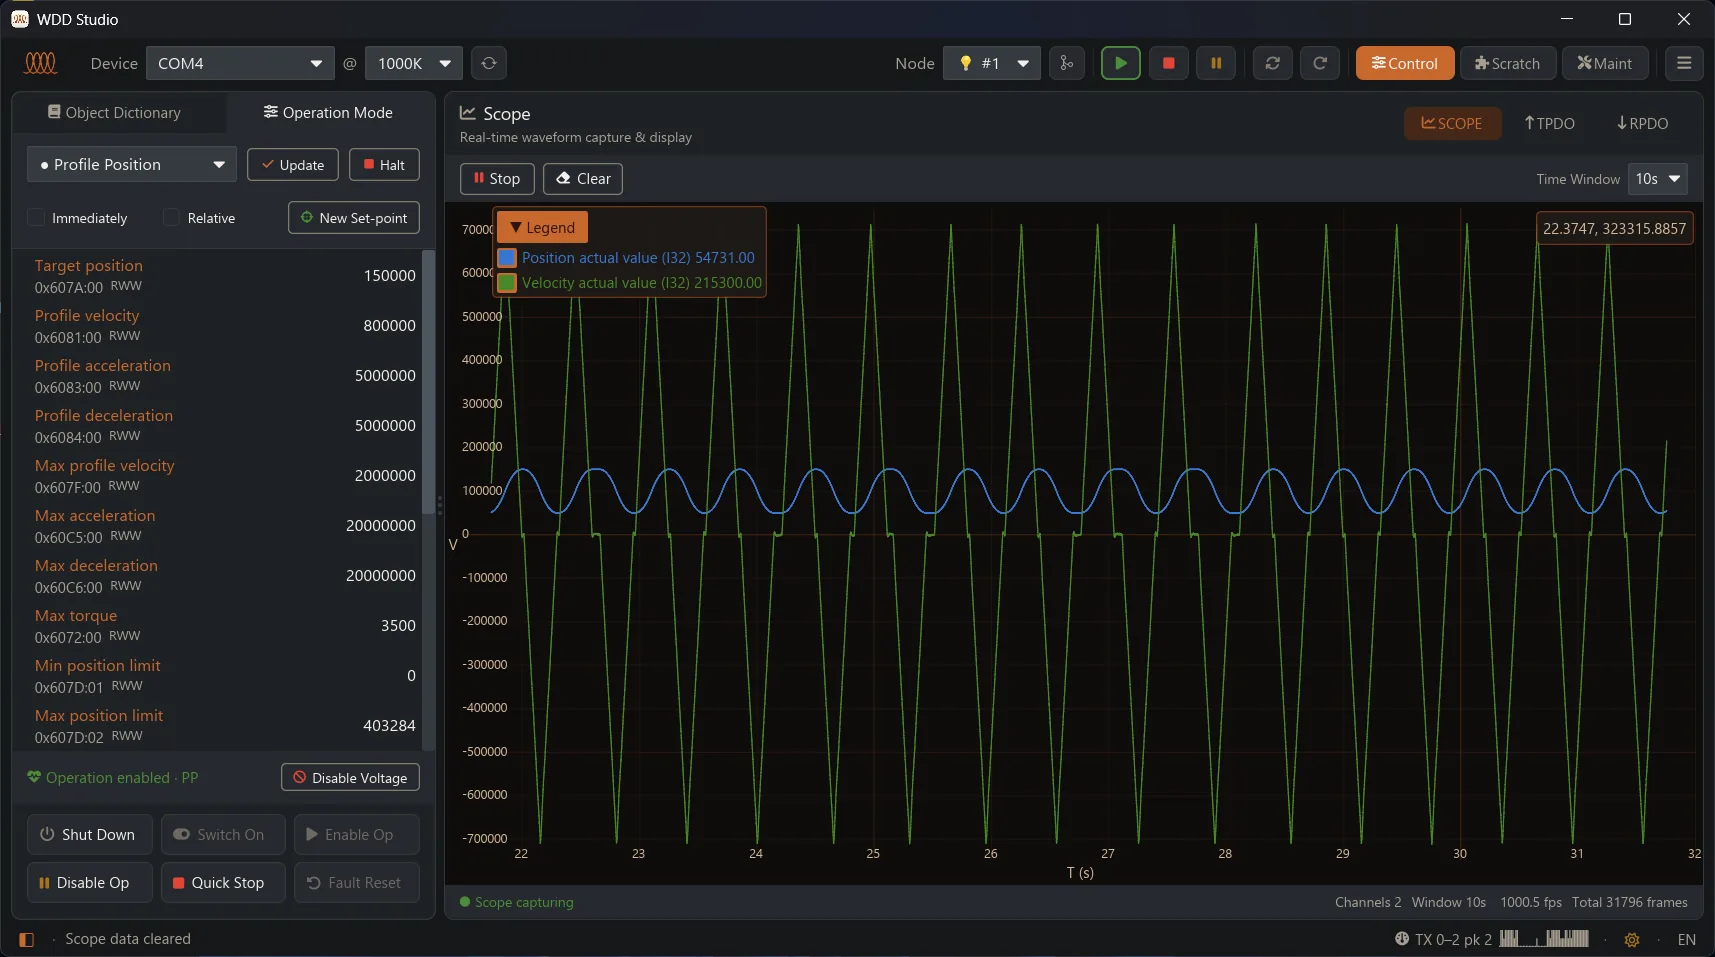Click the blue Position actual value swatch

click(x=507, y=257)
